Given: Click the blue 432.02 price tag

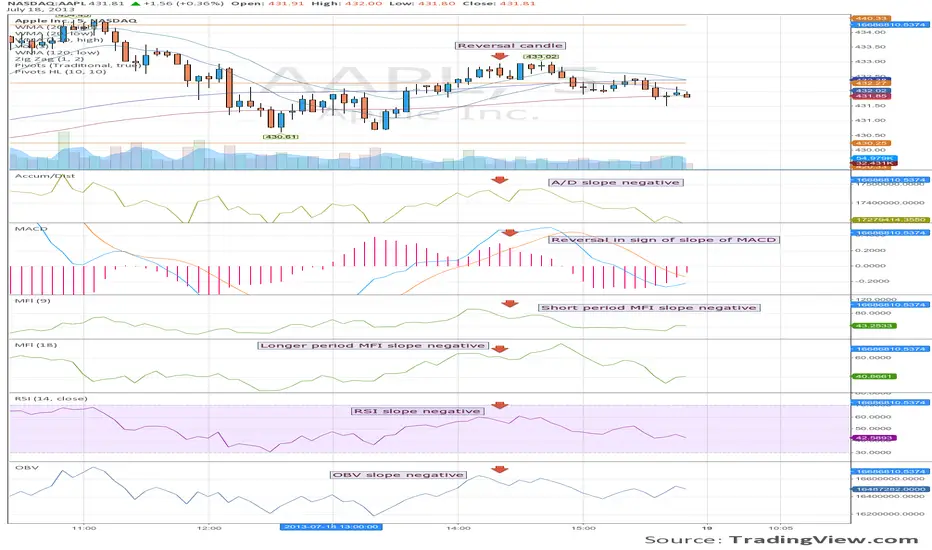Looking at the screenshot, I should click(x=871, y=90).
